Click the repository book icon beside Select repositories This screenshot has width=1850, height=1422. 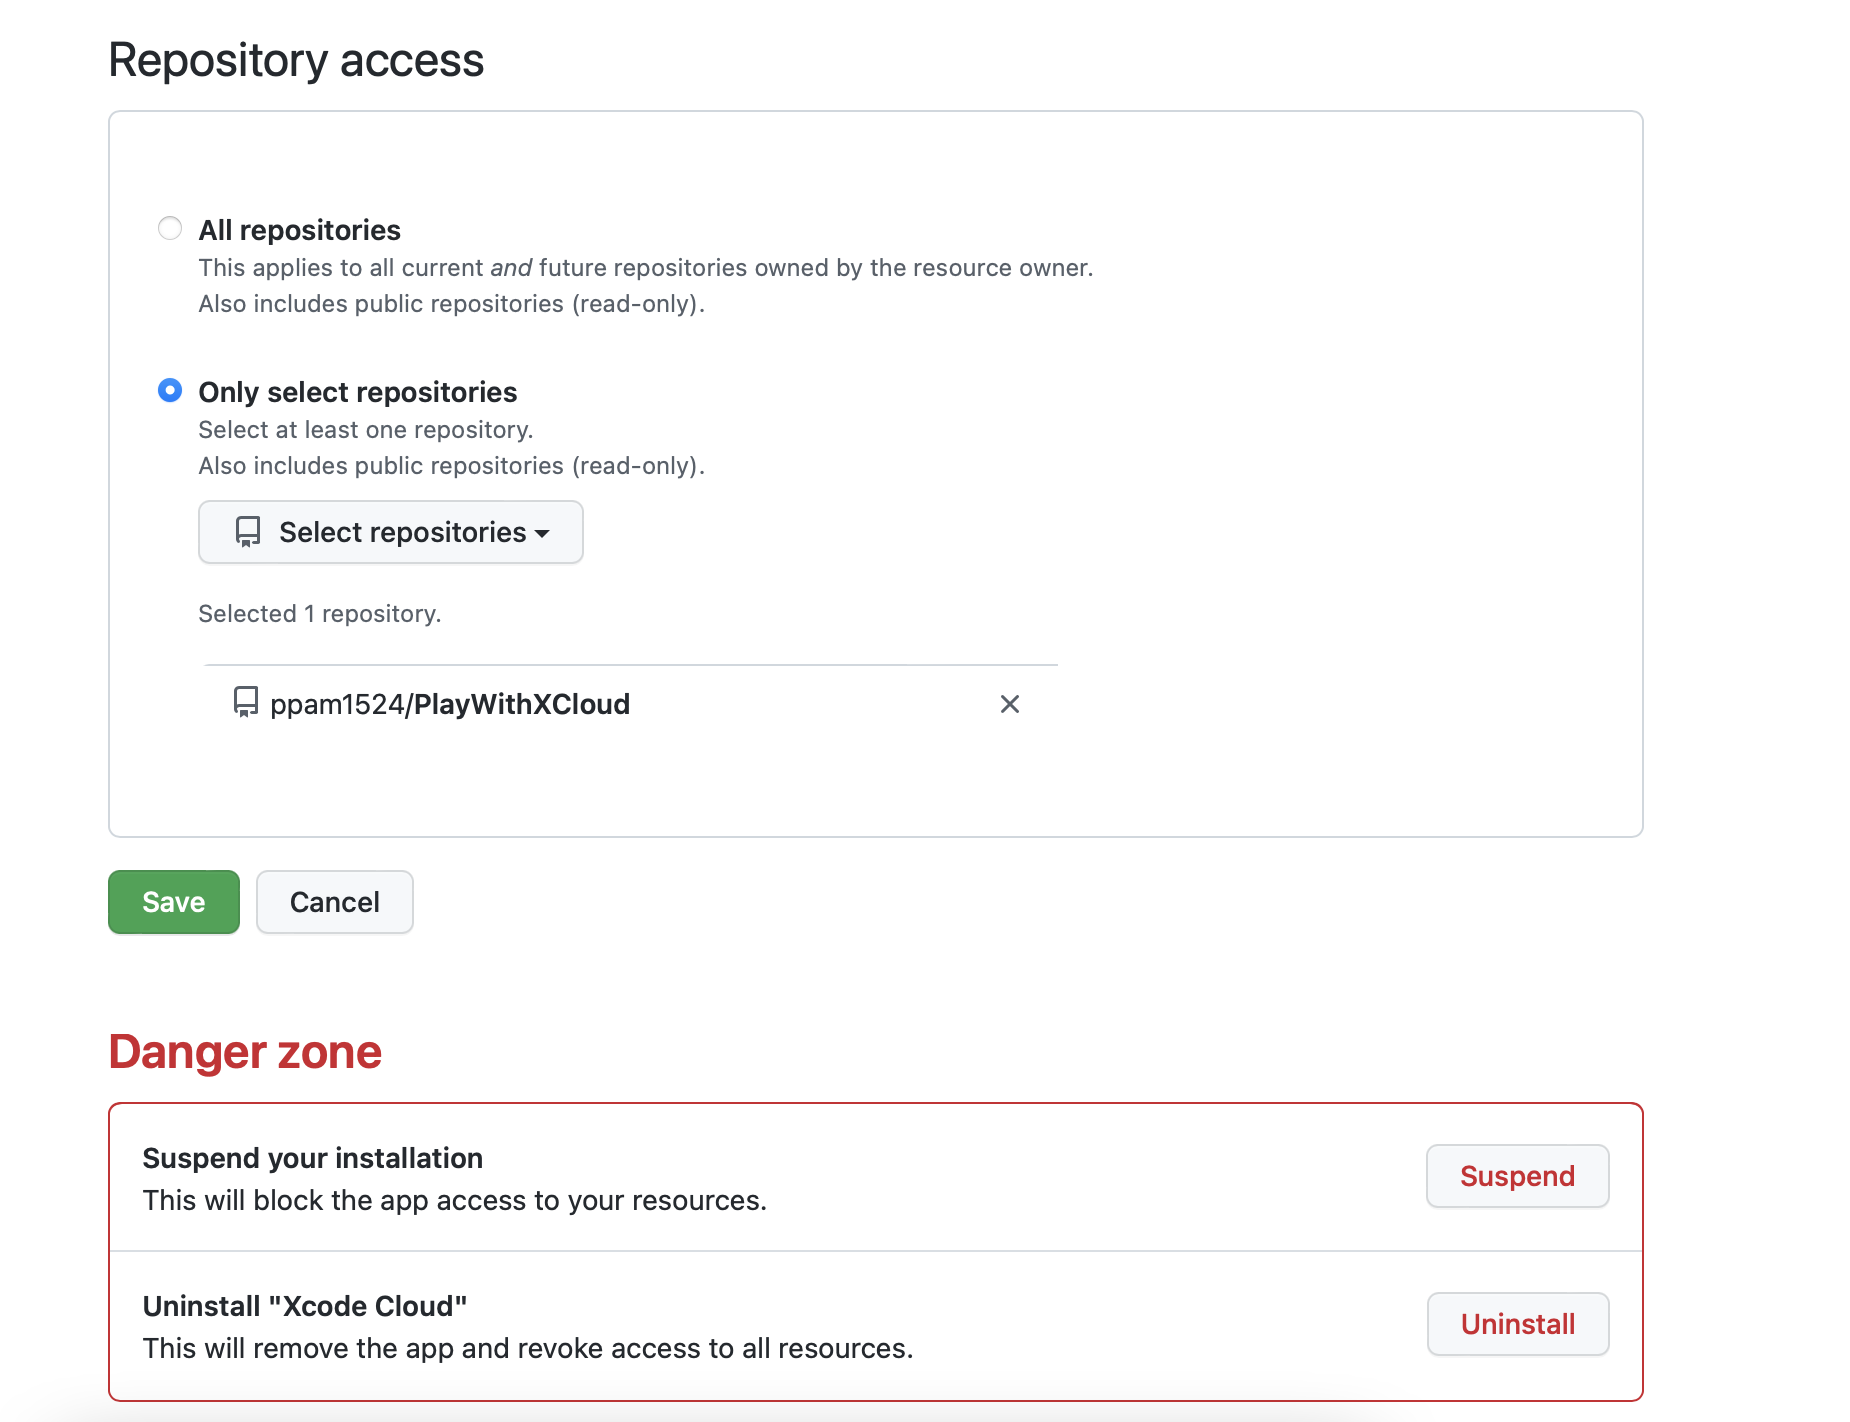(247, 532)
